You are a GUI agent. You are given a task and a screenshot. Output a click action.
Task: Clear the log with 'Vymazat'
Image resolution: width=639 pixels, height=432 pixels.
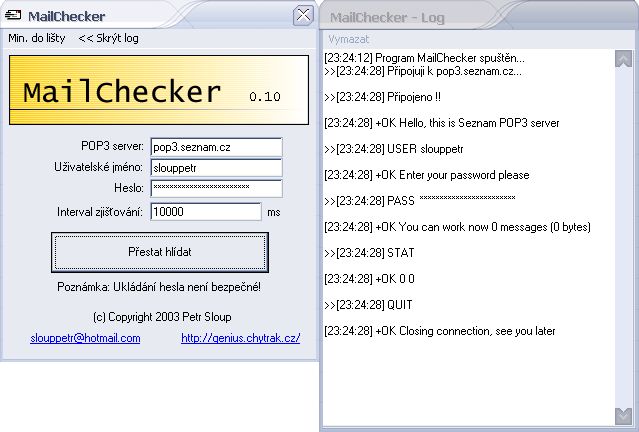click(349, 39)
